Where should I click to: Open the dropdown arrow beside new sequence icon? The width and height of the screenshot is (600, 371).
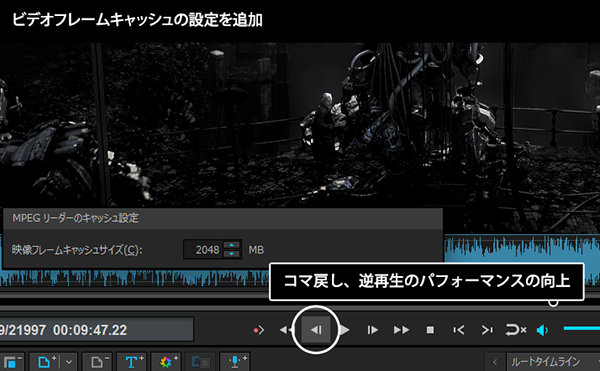point(69,361)
